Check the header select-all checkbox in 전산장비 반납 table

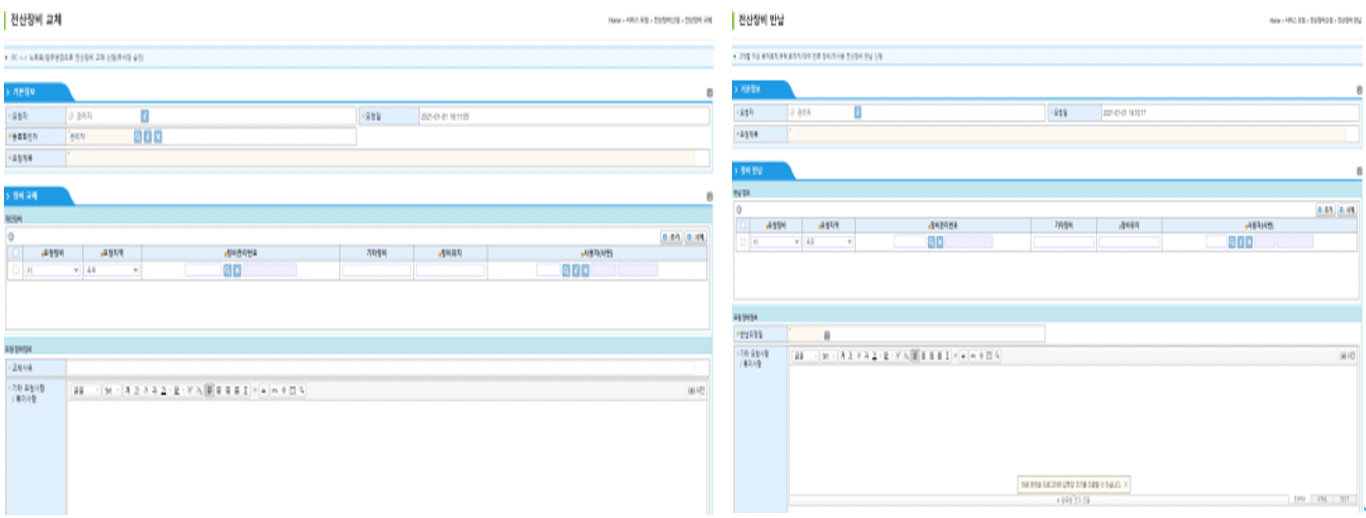tap(742, 225)
